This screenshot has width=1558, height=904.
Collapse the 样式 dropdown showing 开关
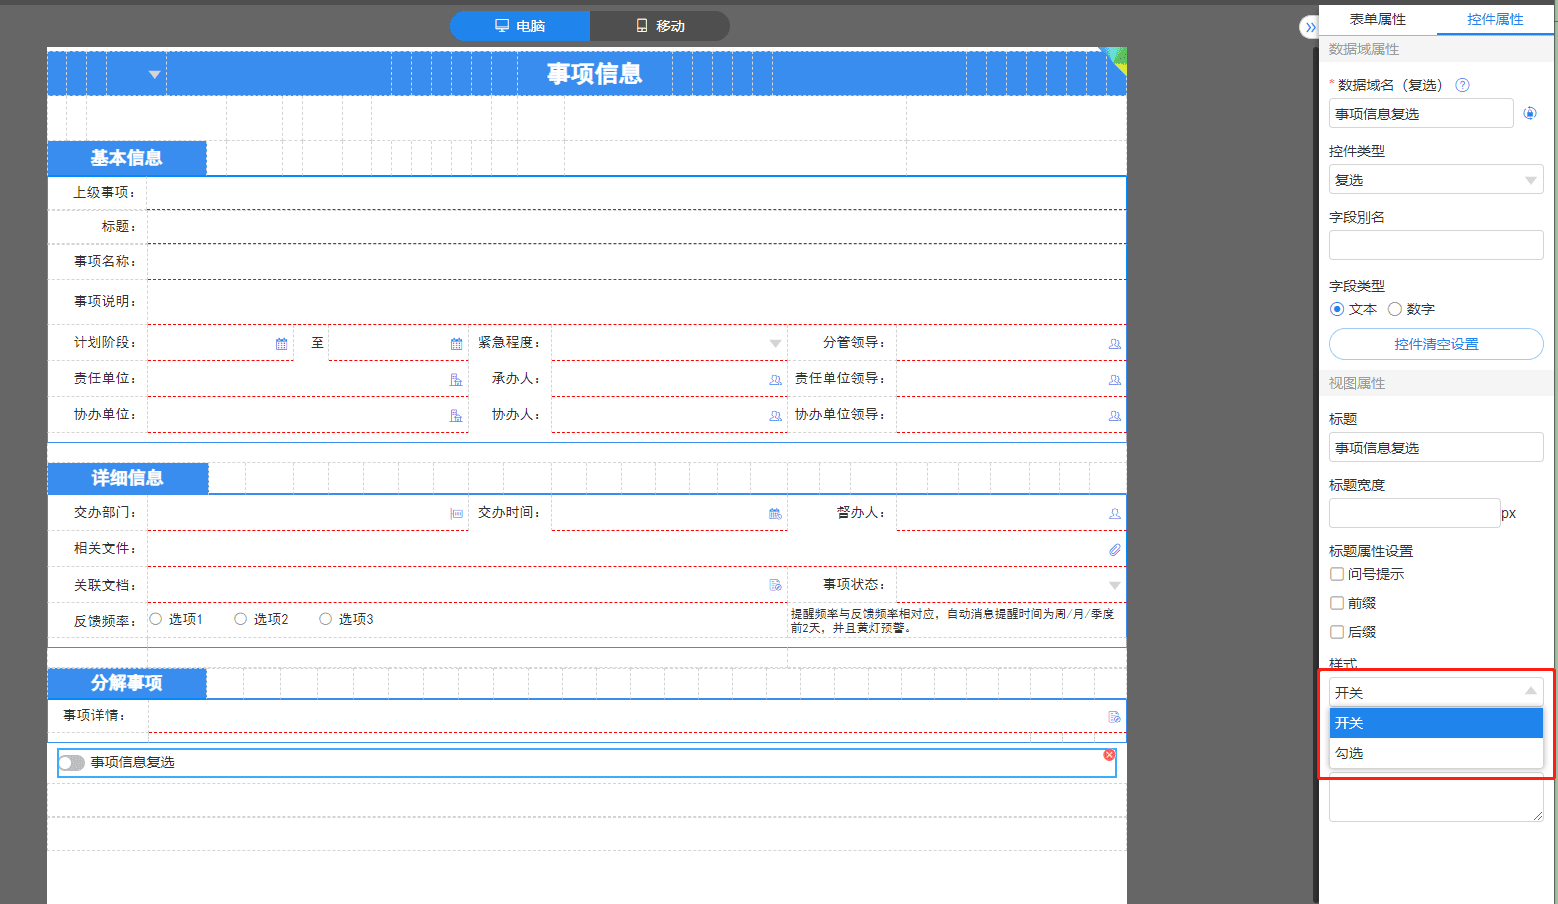click(x=1436, y=692)
